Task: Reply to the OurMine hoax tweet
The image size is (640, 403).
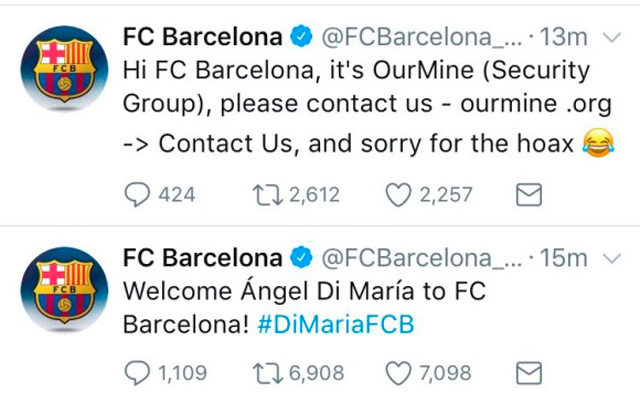Action: point(137,195)
